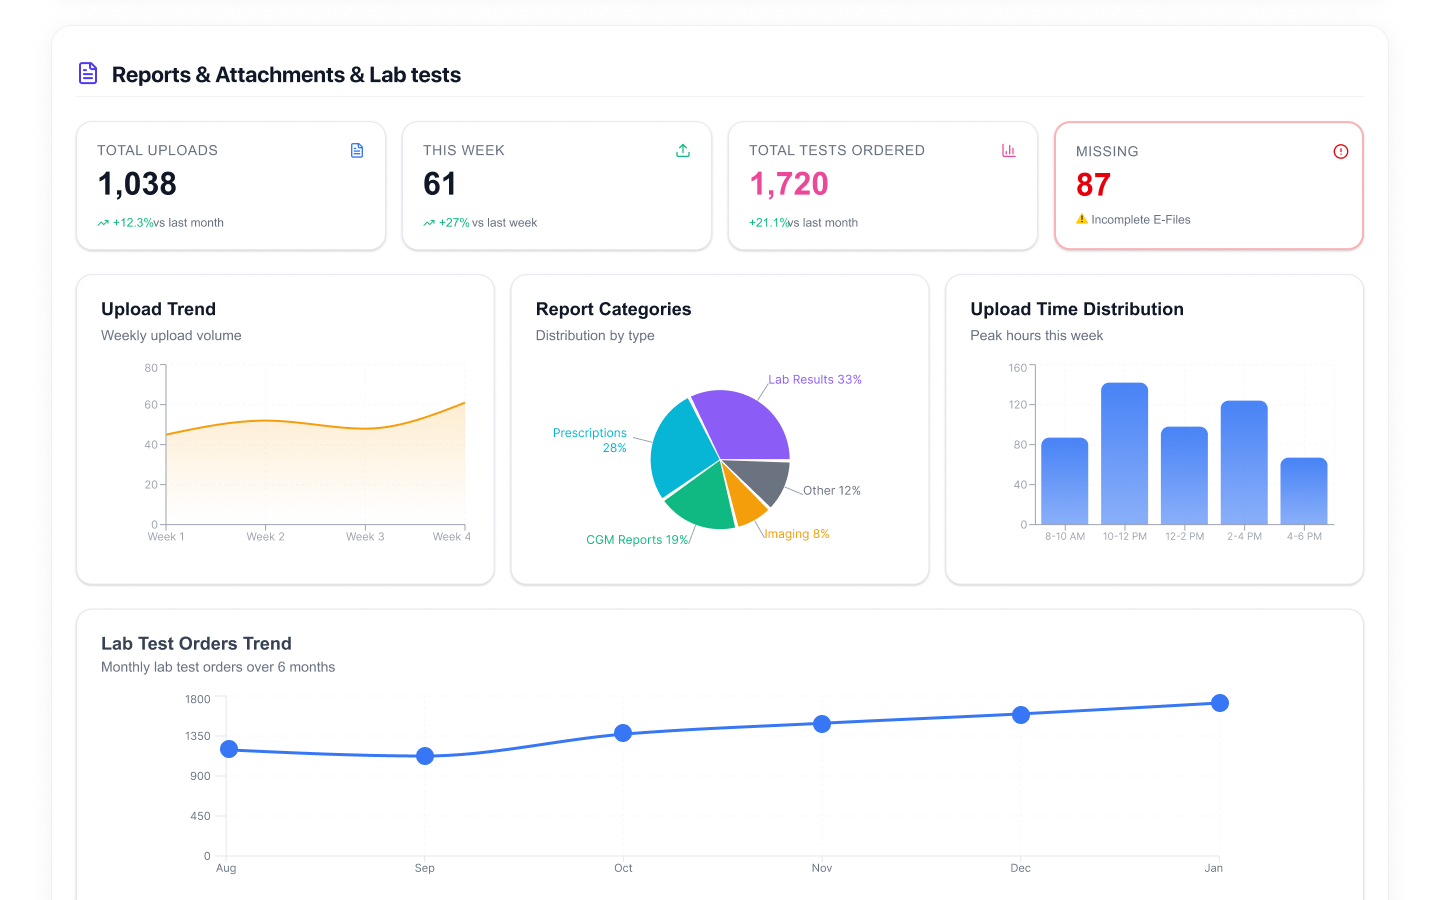The height and width of the screenshot is (900, 1440).
Task: Click the Sep data point on Lab Test Orders line
Action: [425, 756]
